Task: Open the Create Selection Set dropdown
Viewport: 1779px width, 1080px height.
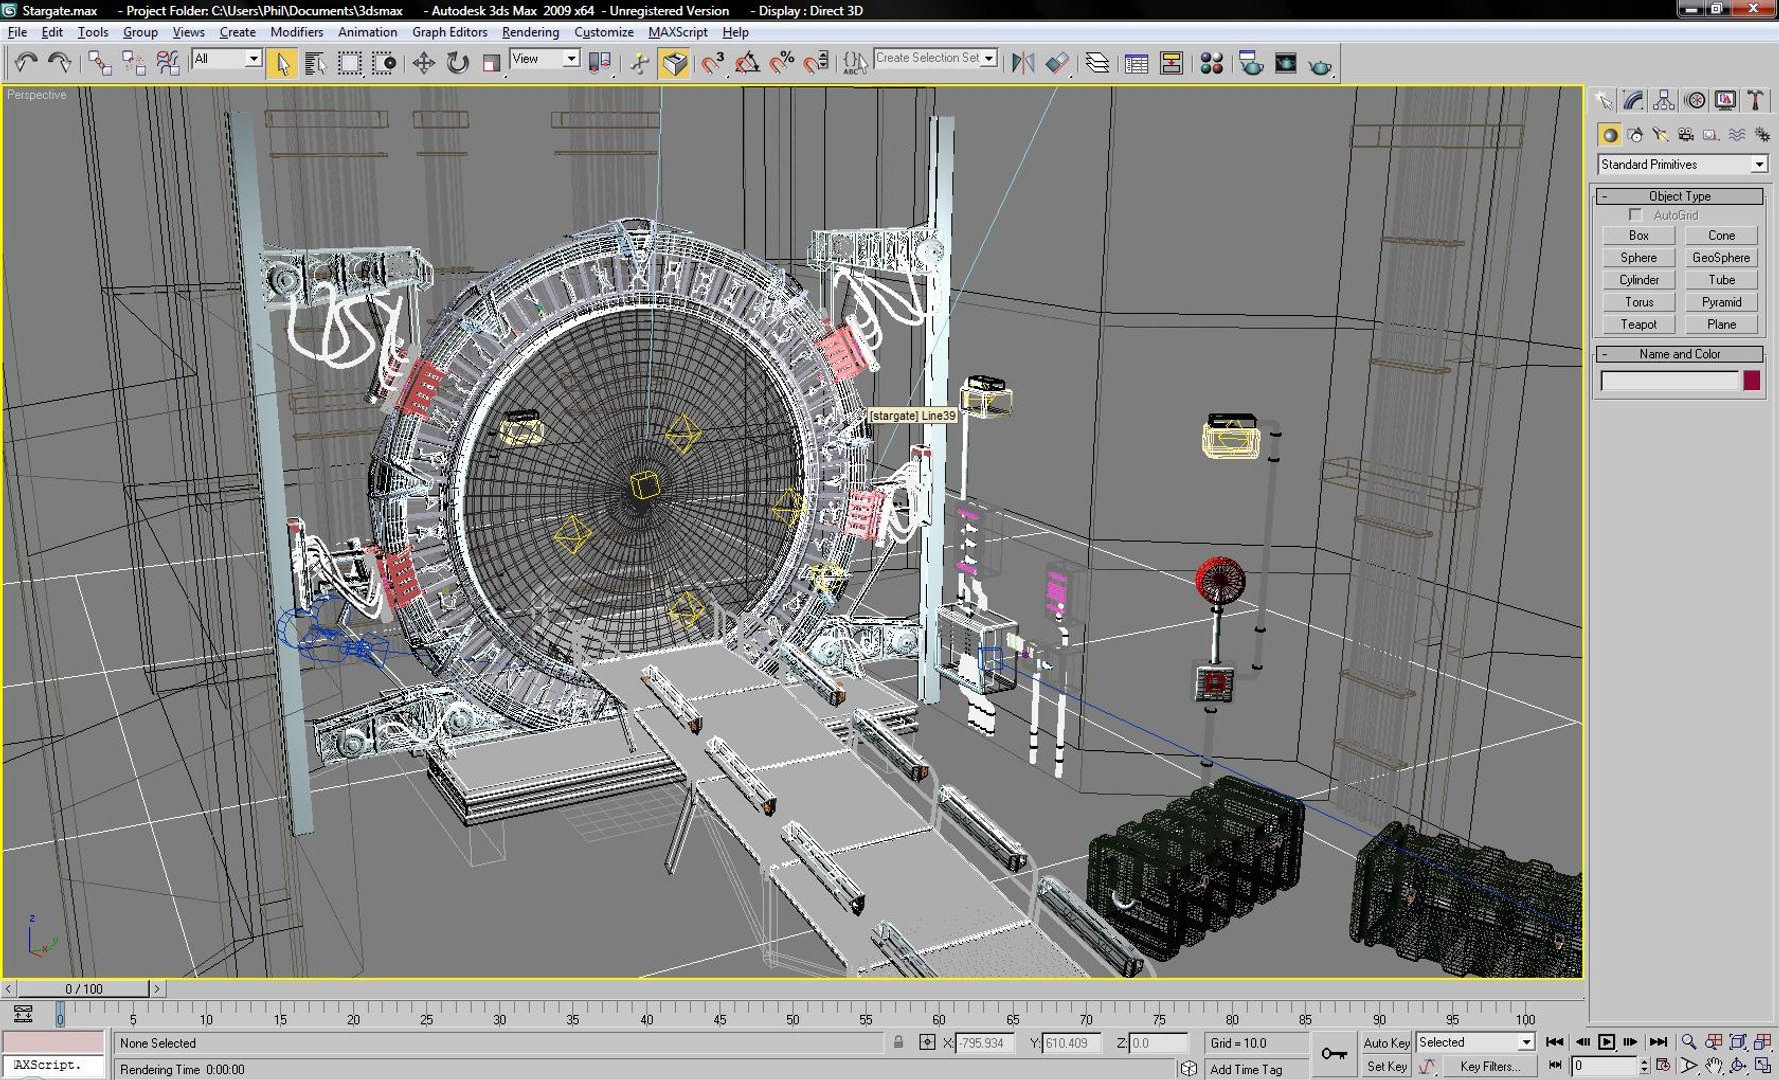Action: (x=936, y=58)
